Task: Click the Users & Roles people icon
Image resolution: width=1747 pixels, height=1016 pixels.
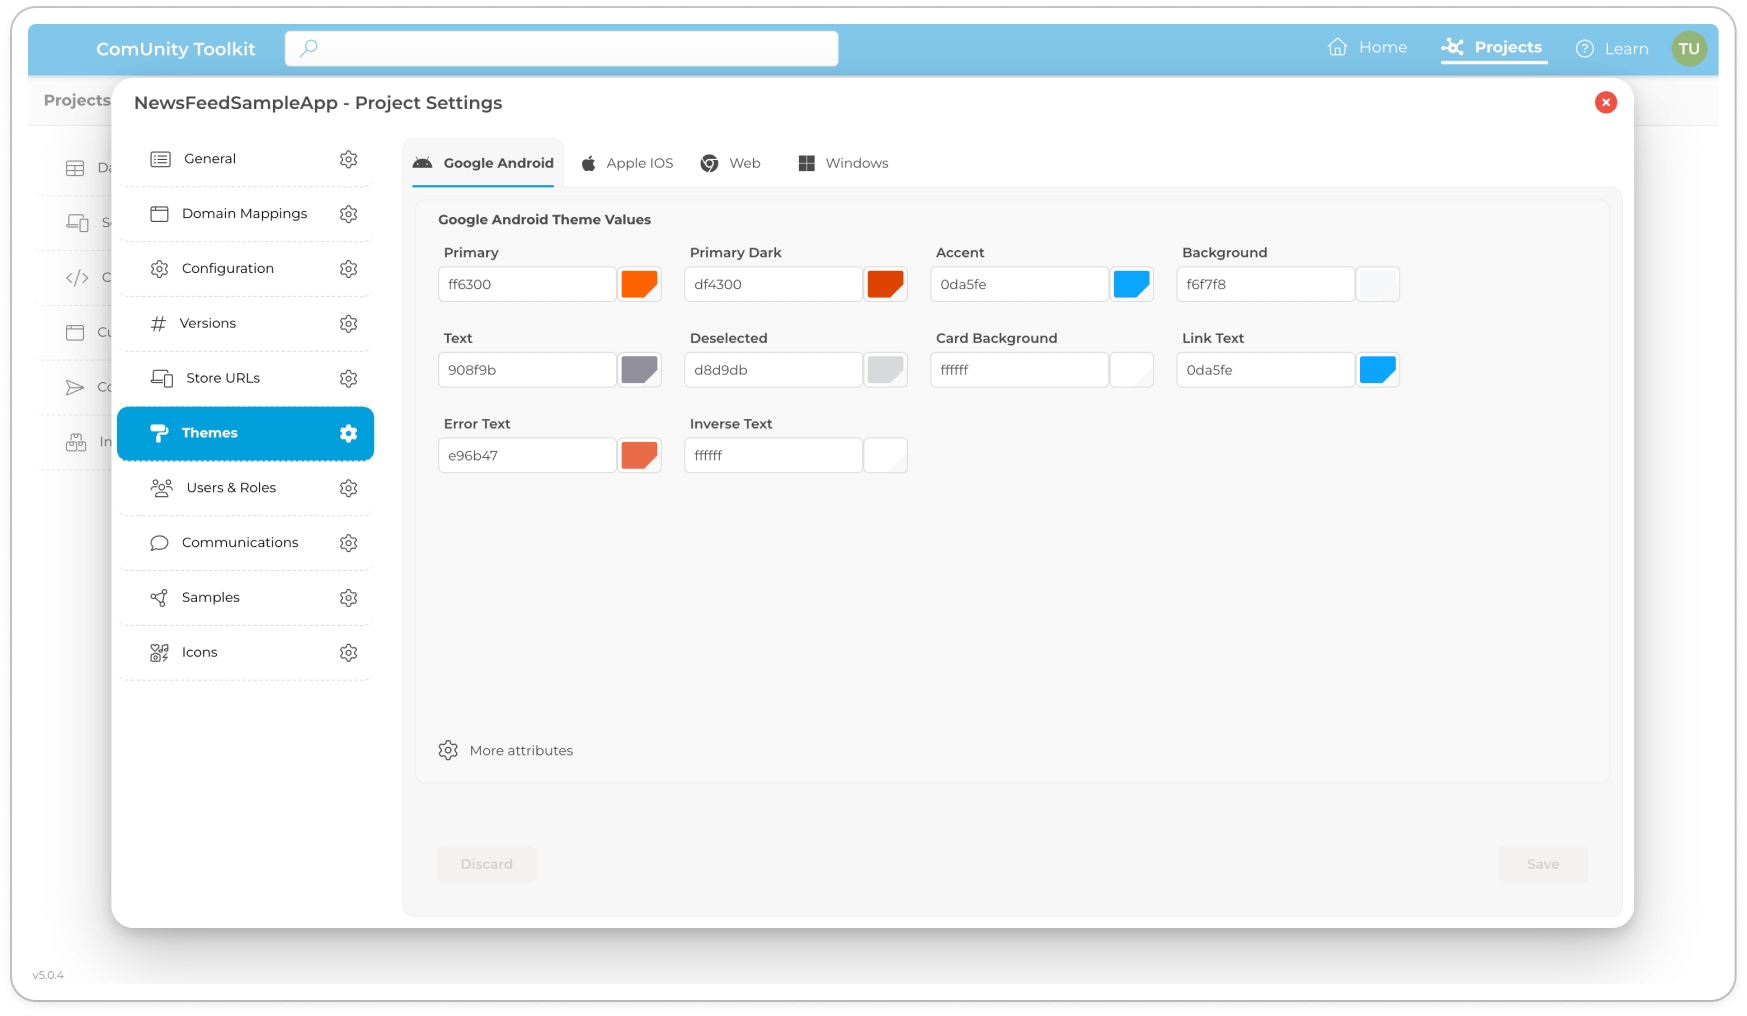Action: pyautogui.click(x=161, y=488)
